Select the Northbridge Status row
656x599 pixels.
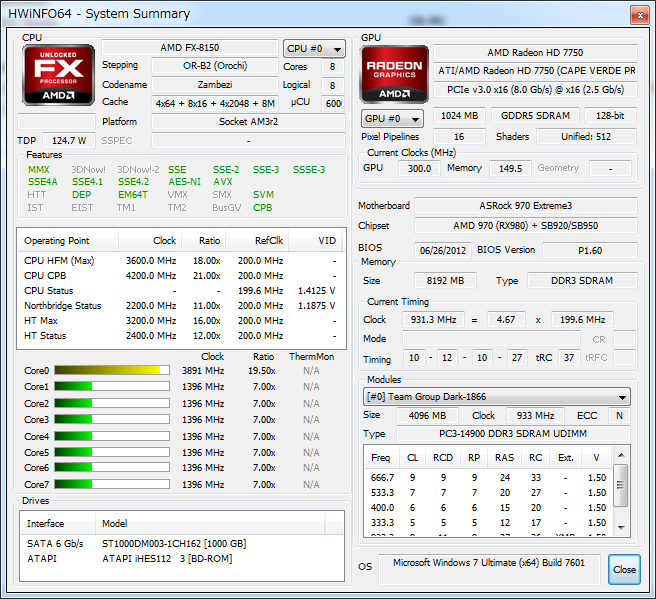point(181,306)
